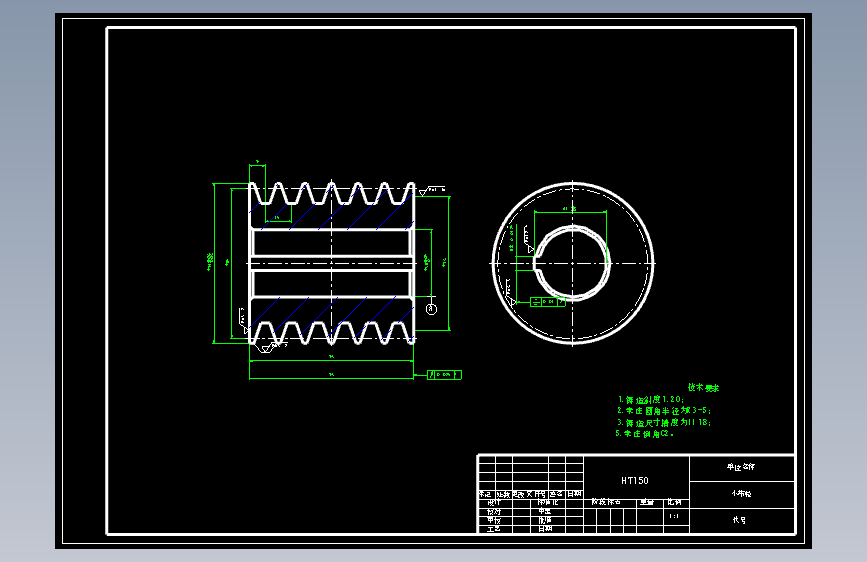Viewport: 867px width, 562px height.
Task: Select the lower overall length dimension below side view
Action: (331, 376)
